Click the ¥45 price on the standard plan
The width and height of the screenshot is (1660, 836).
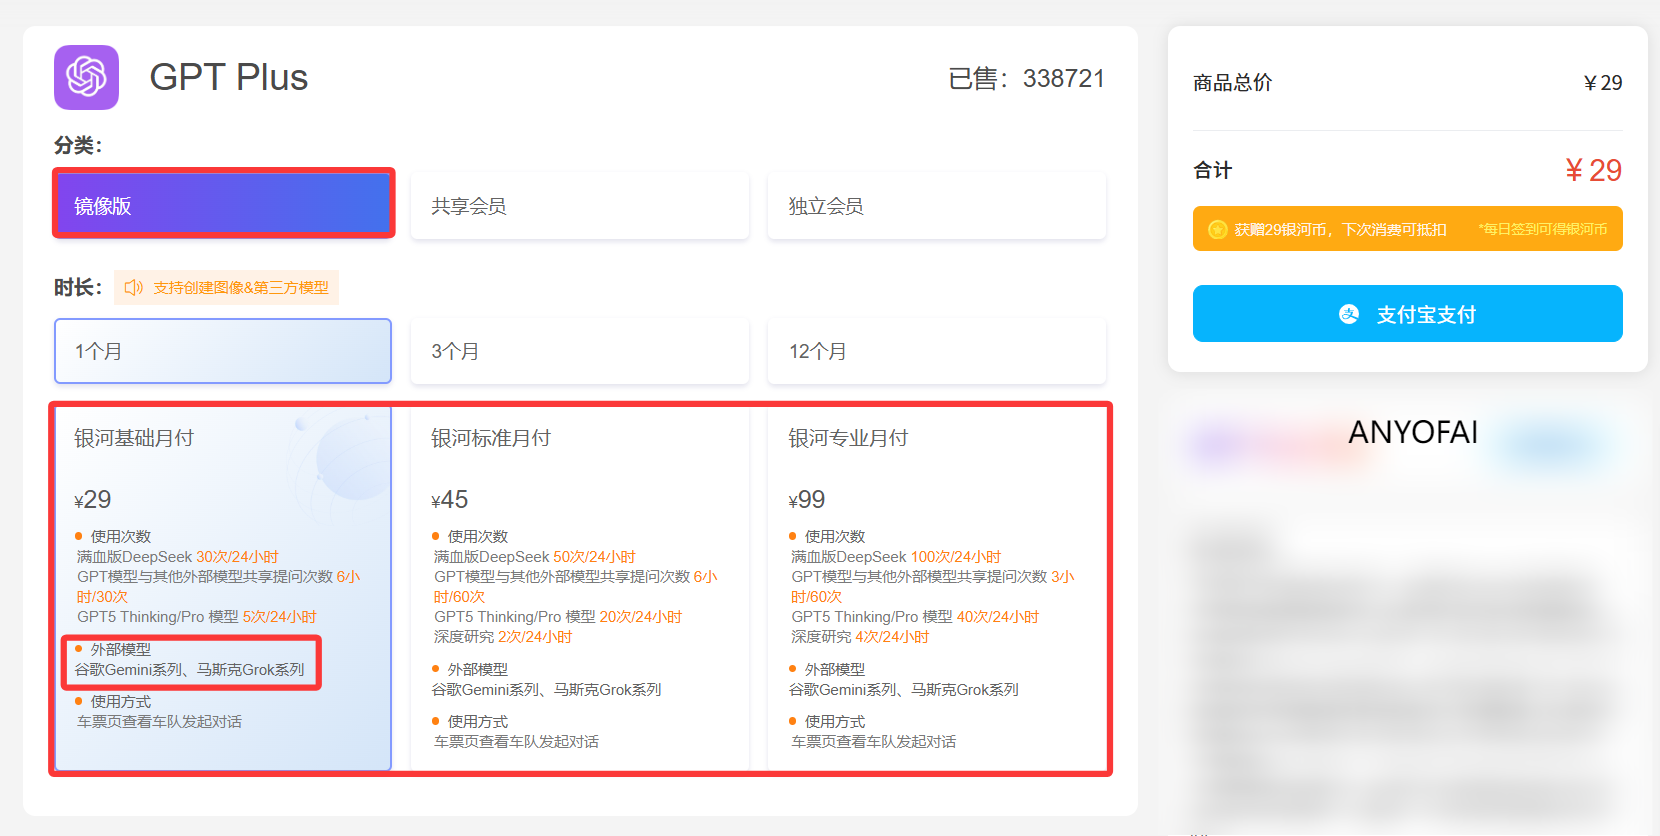[450, 499]
